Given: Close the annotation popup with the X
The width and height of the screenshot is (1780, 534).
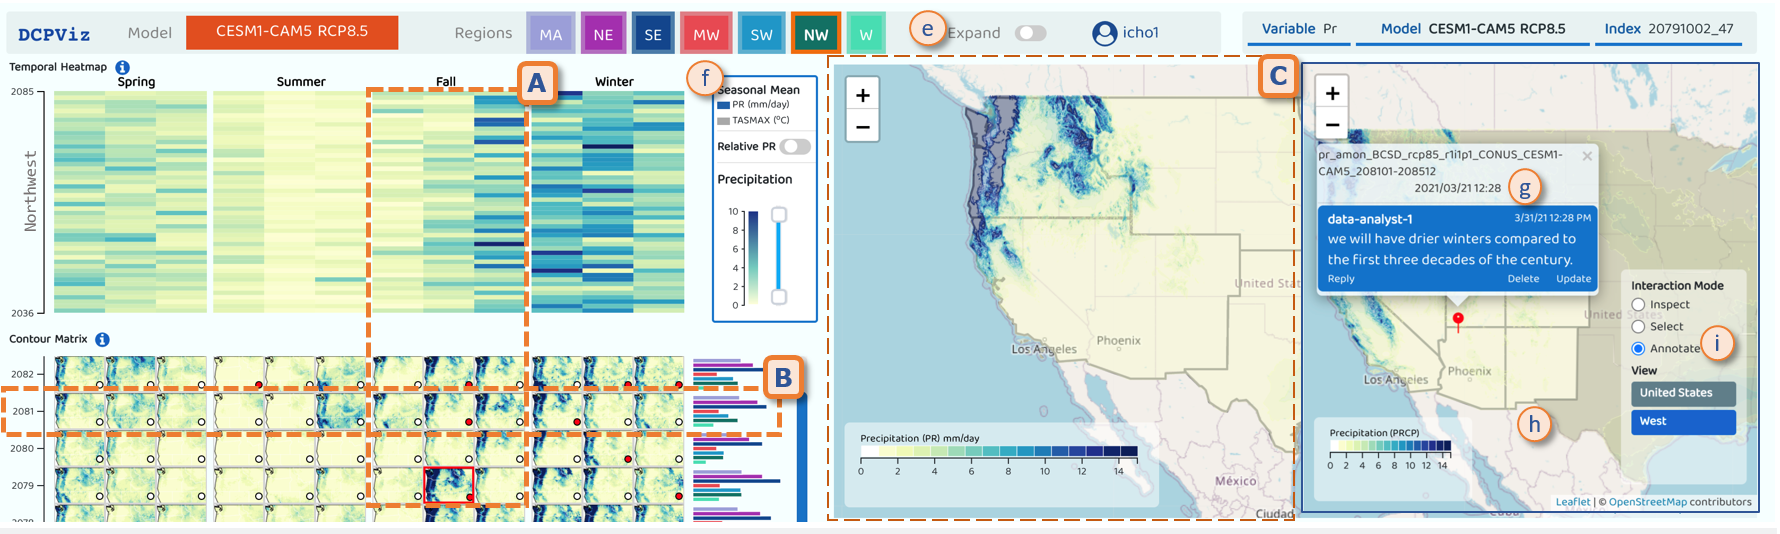Looking at the screenshot, I should point(1587,156).
